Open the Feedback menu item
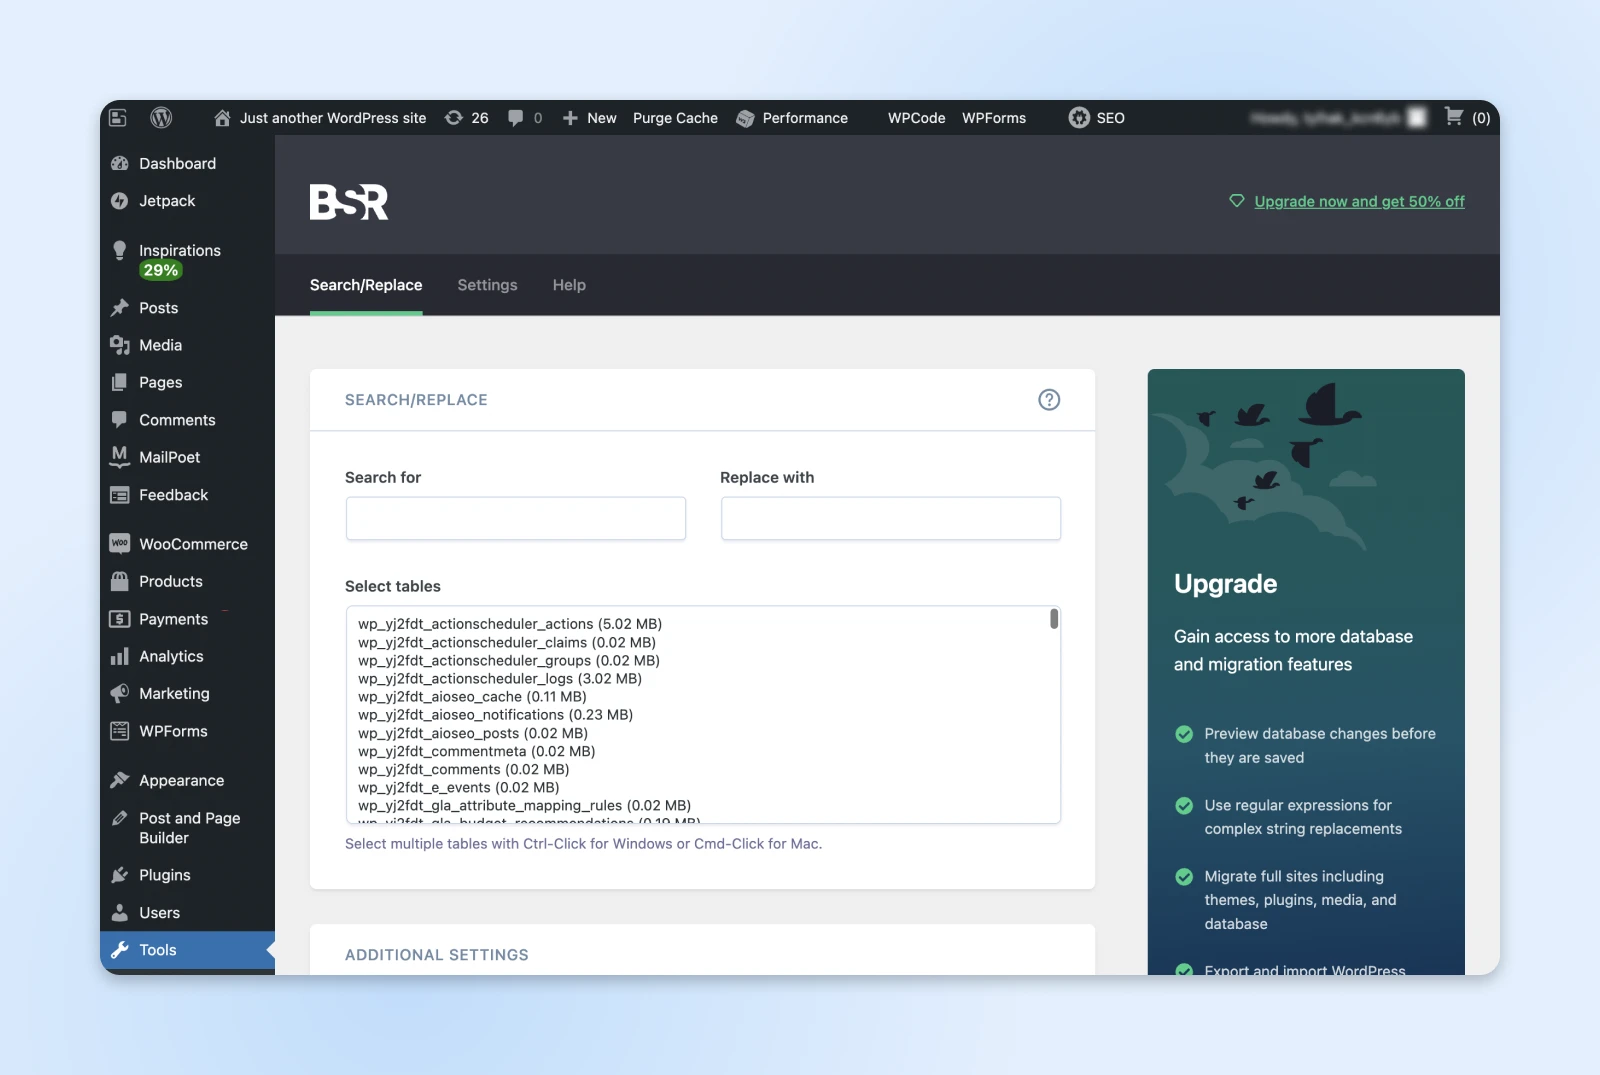 187,495
